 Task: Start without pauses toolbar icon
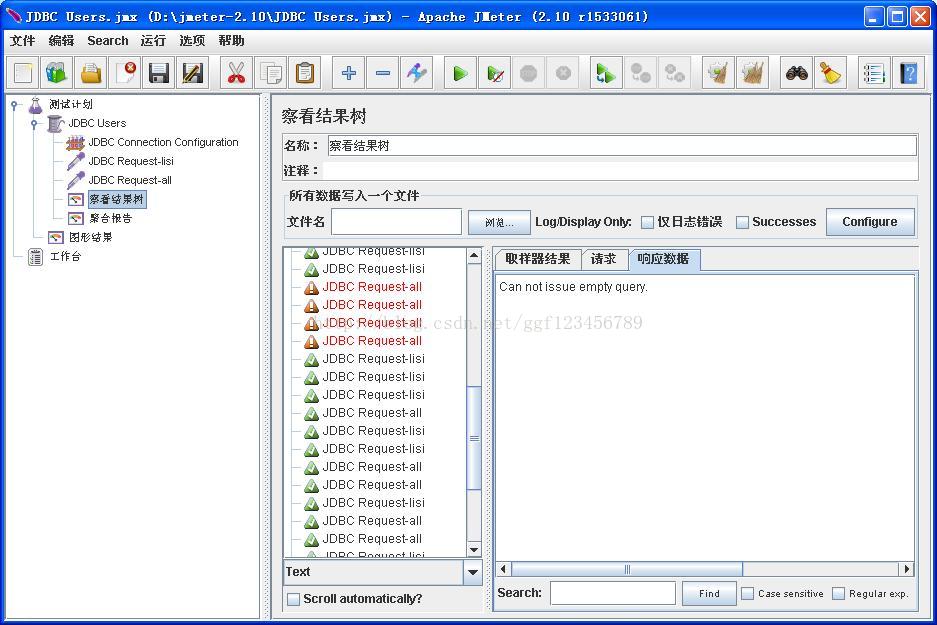tap(495, 73)
